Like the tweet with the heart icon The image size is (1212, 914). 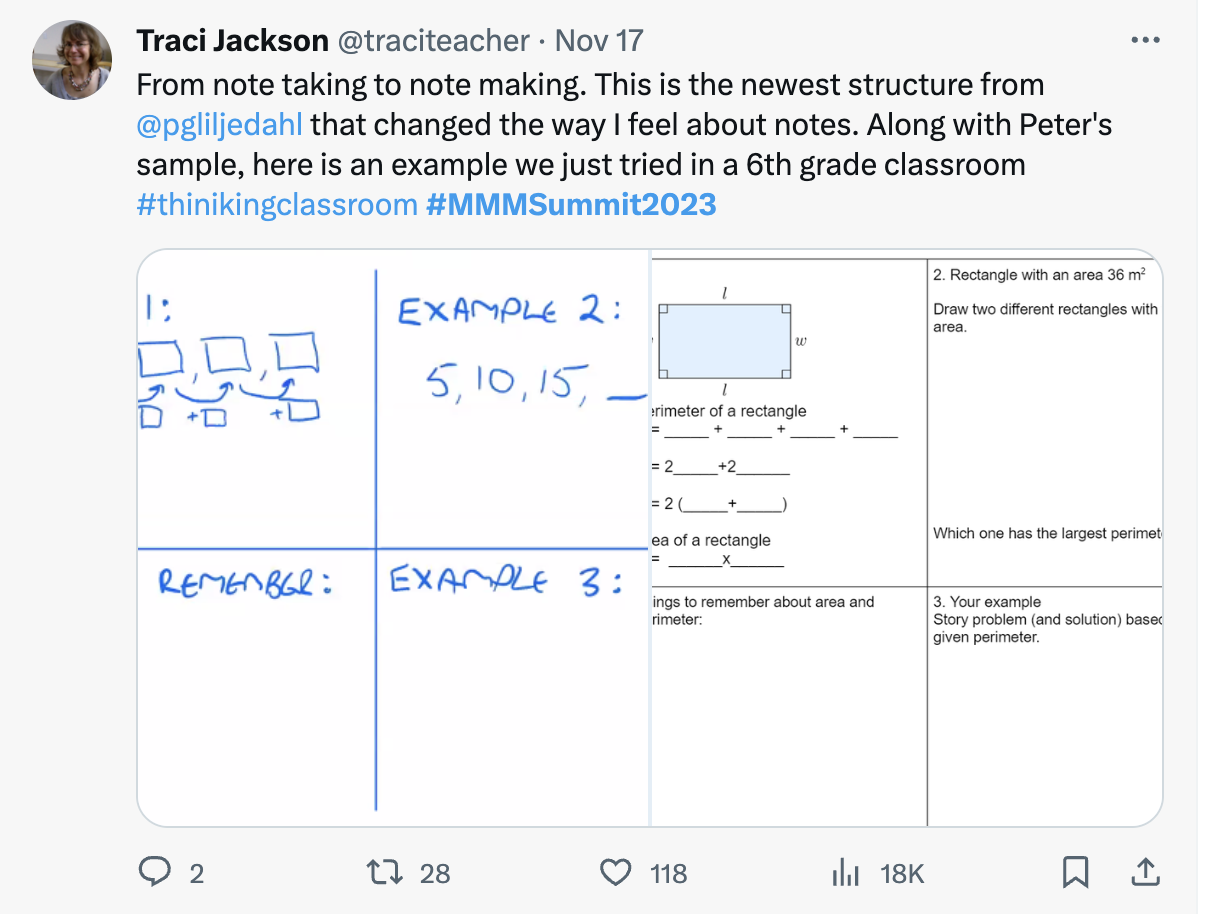click(615, 873)
